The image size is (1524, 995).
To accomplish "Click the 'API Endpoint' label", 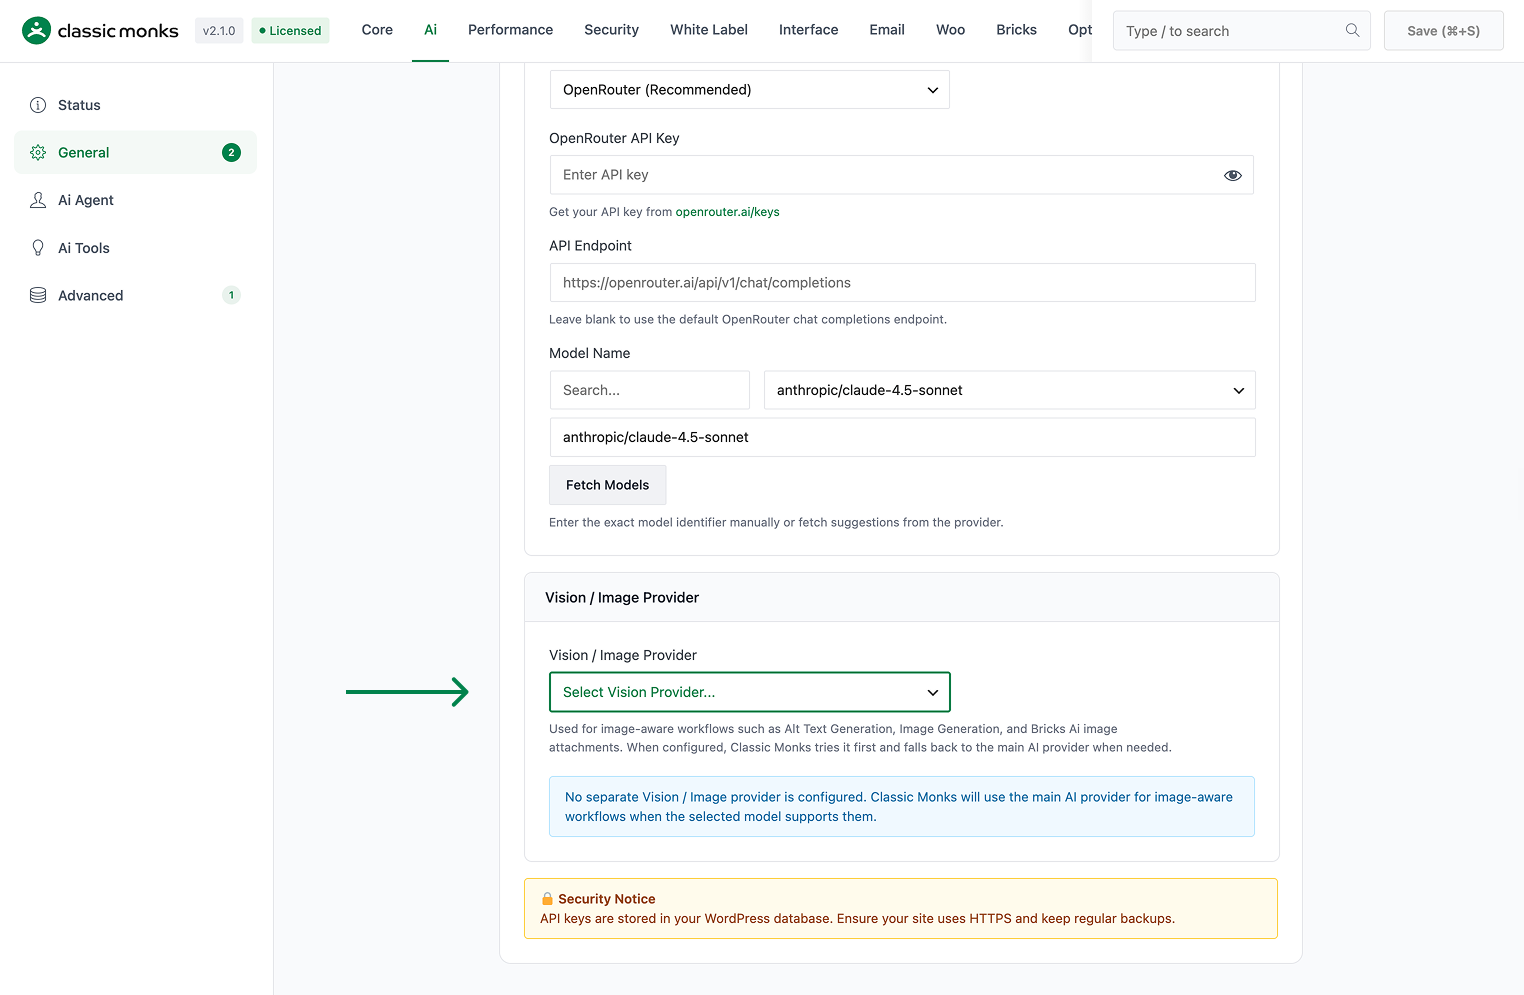I will (x=591, y=246).
